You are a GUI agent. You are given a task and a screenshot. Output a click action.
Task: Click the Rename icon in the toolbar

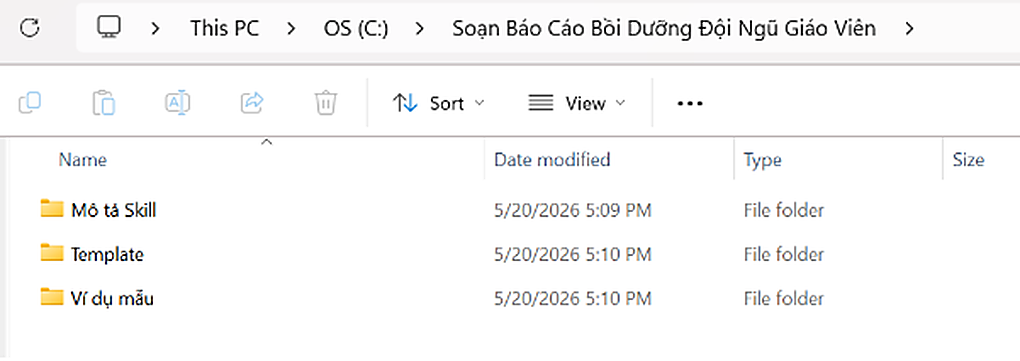(x=178, y=103)
